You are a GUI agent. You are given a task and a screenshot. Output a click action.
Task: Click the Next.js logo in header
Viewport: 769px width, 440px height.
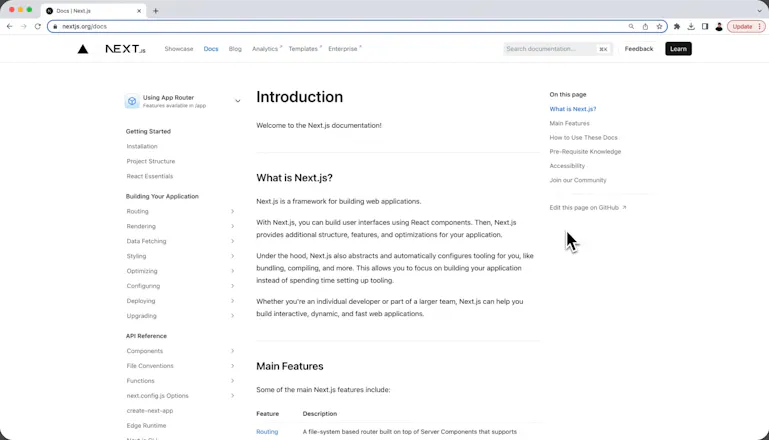pyautogui.click(x=126, y=49)
